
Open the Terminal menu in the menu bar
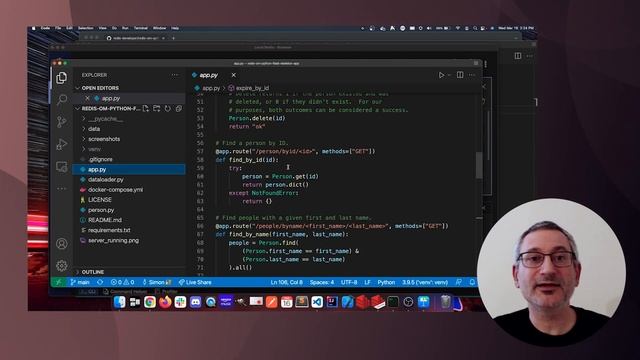(141, 28)
